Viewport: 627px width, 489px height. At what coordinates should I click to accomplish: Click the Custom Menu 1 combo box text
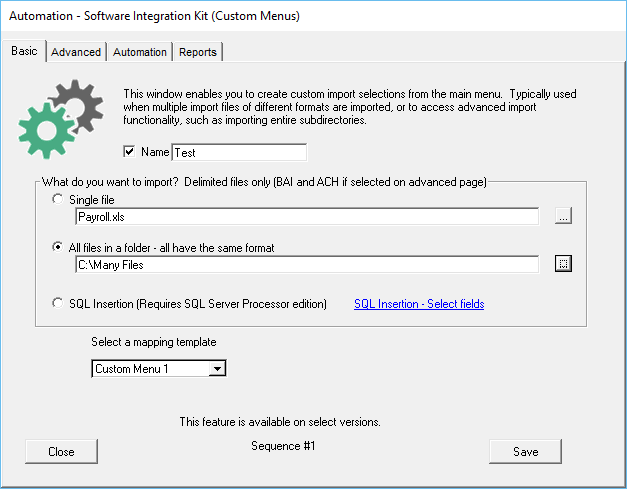[x=149, y=369]
